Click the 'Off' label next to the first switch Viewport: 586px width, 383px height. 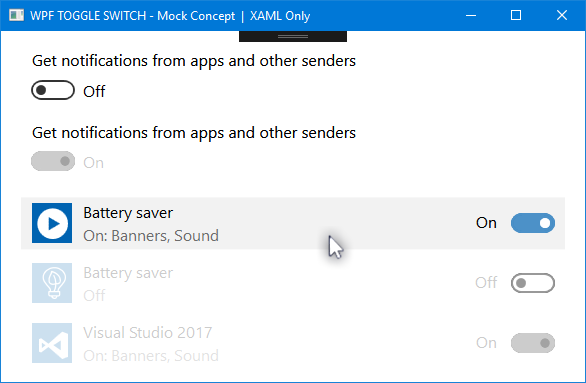[94, 92]
